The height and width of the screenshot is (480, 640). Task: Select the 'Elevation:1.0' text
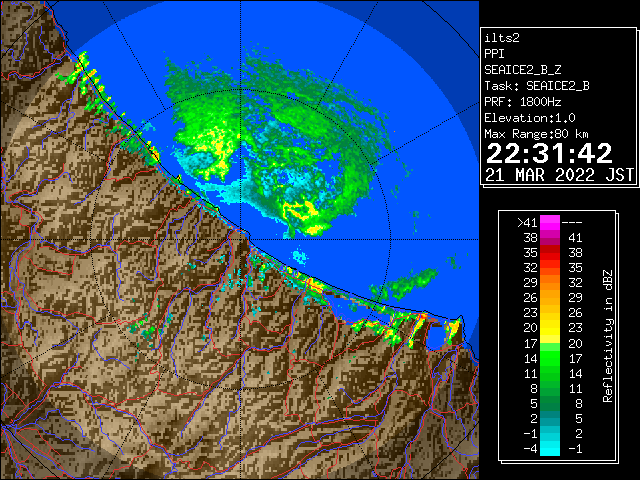(x=530, y=118)
